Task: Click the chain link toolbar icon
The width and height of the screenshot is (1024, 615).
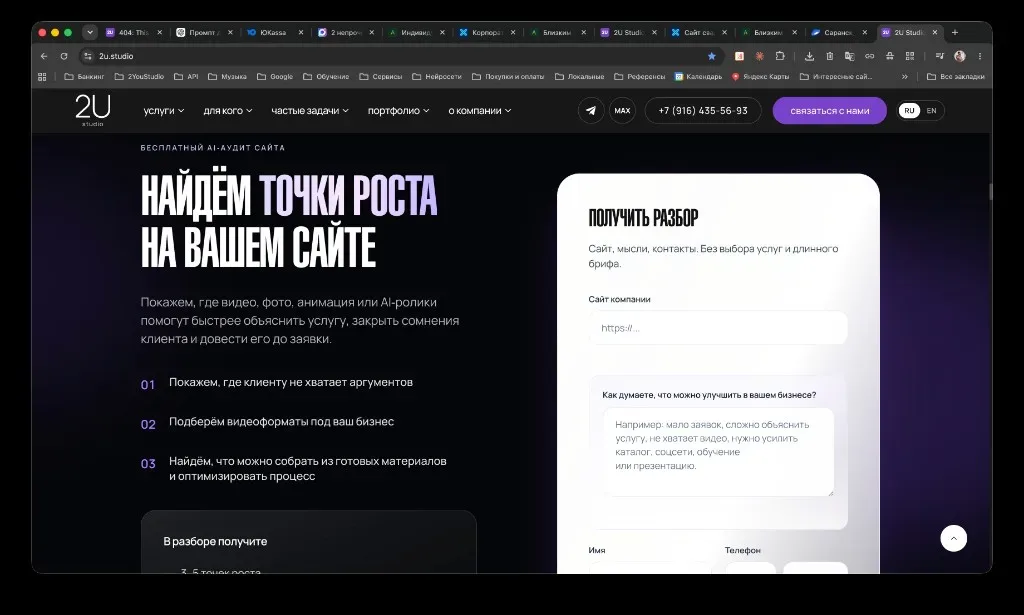Action: (869, 56)
